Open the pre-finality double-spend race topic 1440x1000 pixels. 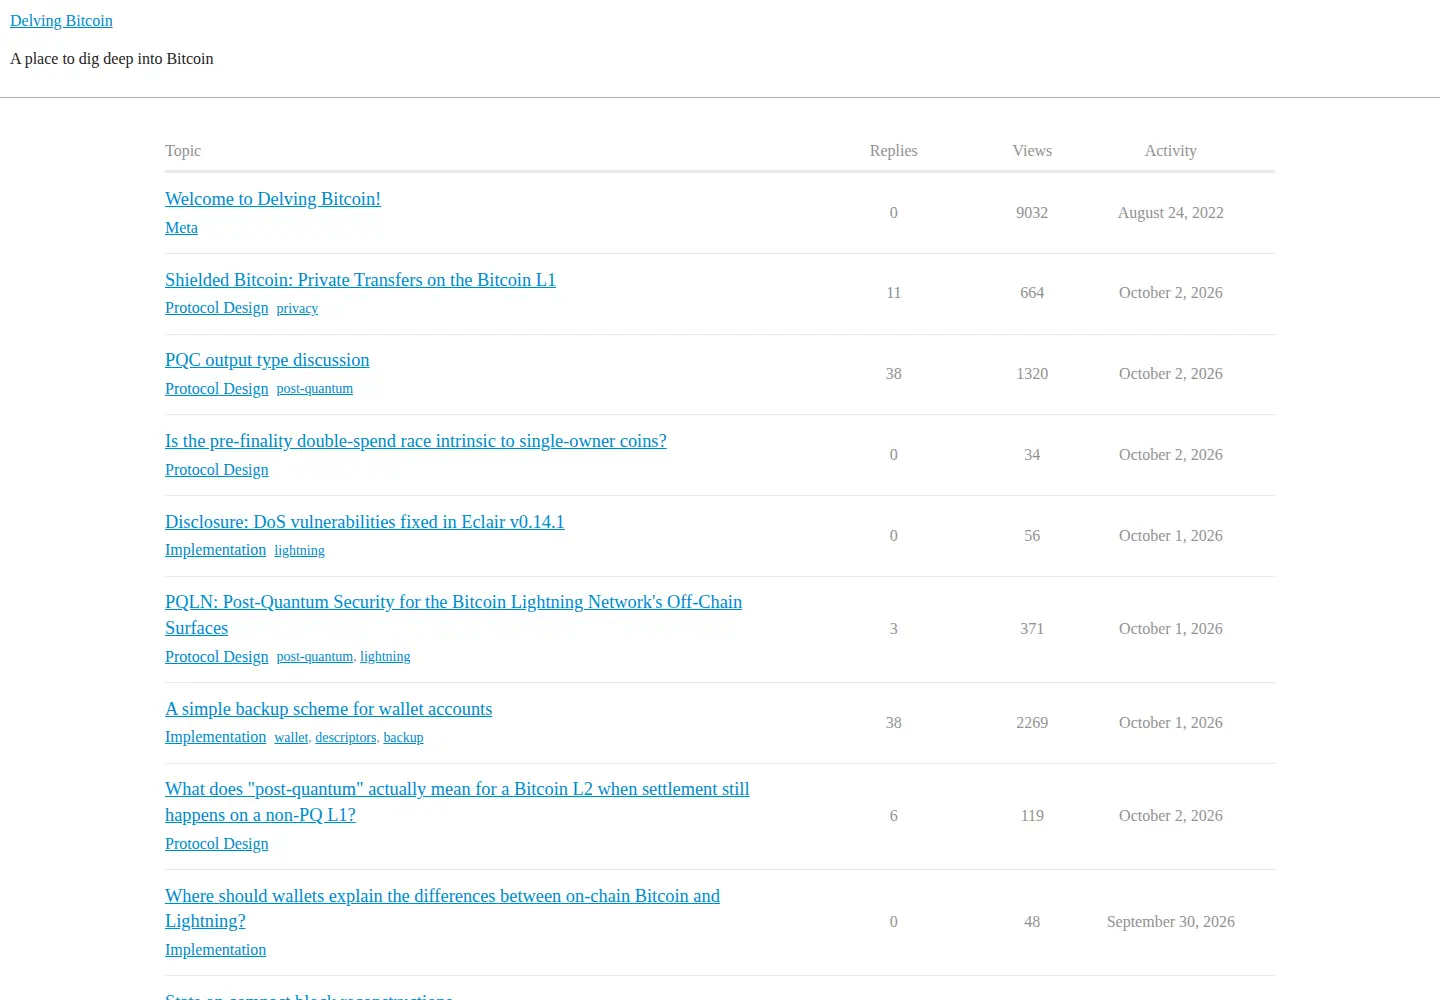coord(416,441)
